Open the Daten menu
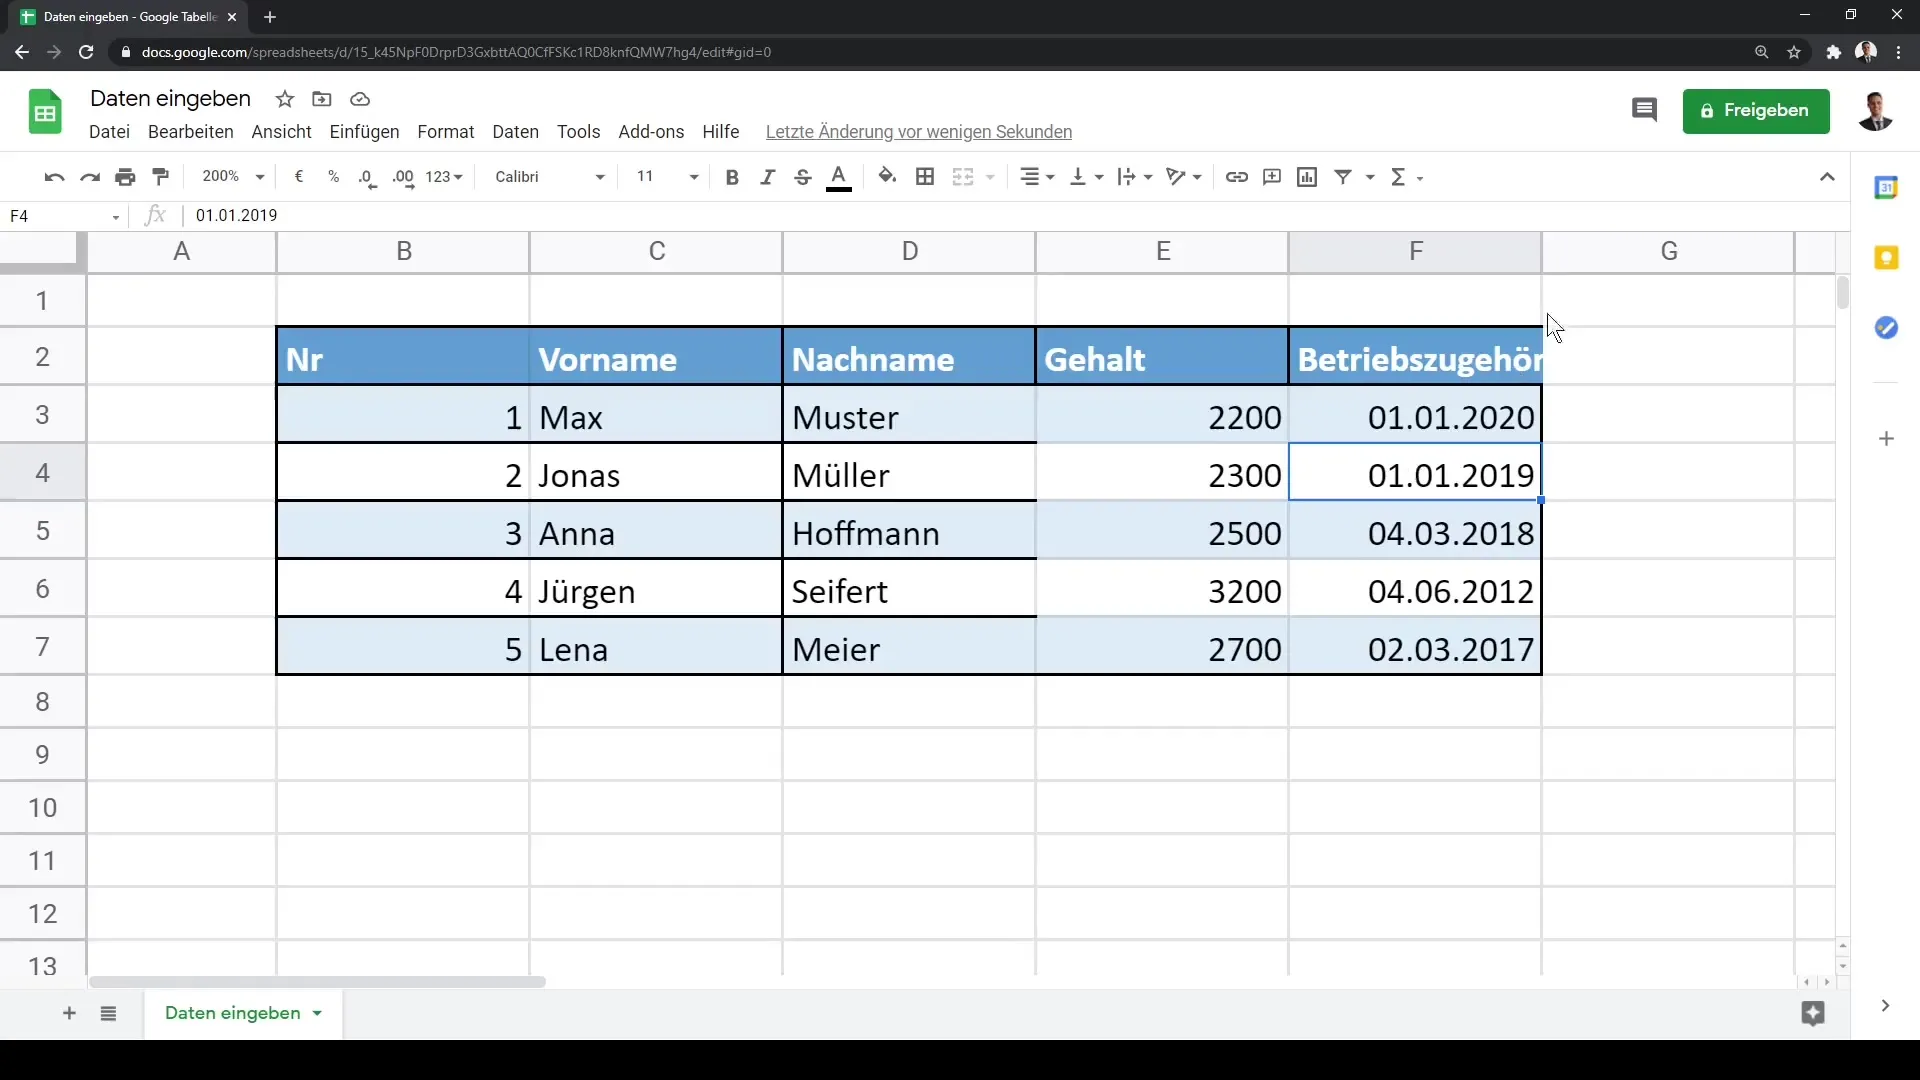1920x1080 pixels. [x=515, y=132]
